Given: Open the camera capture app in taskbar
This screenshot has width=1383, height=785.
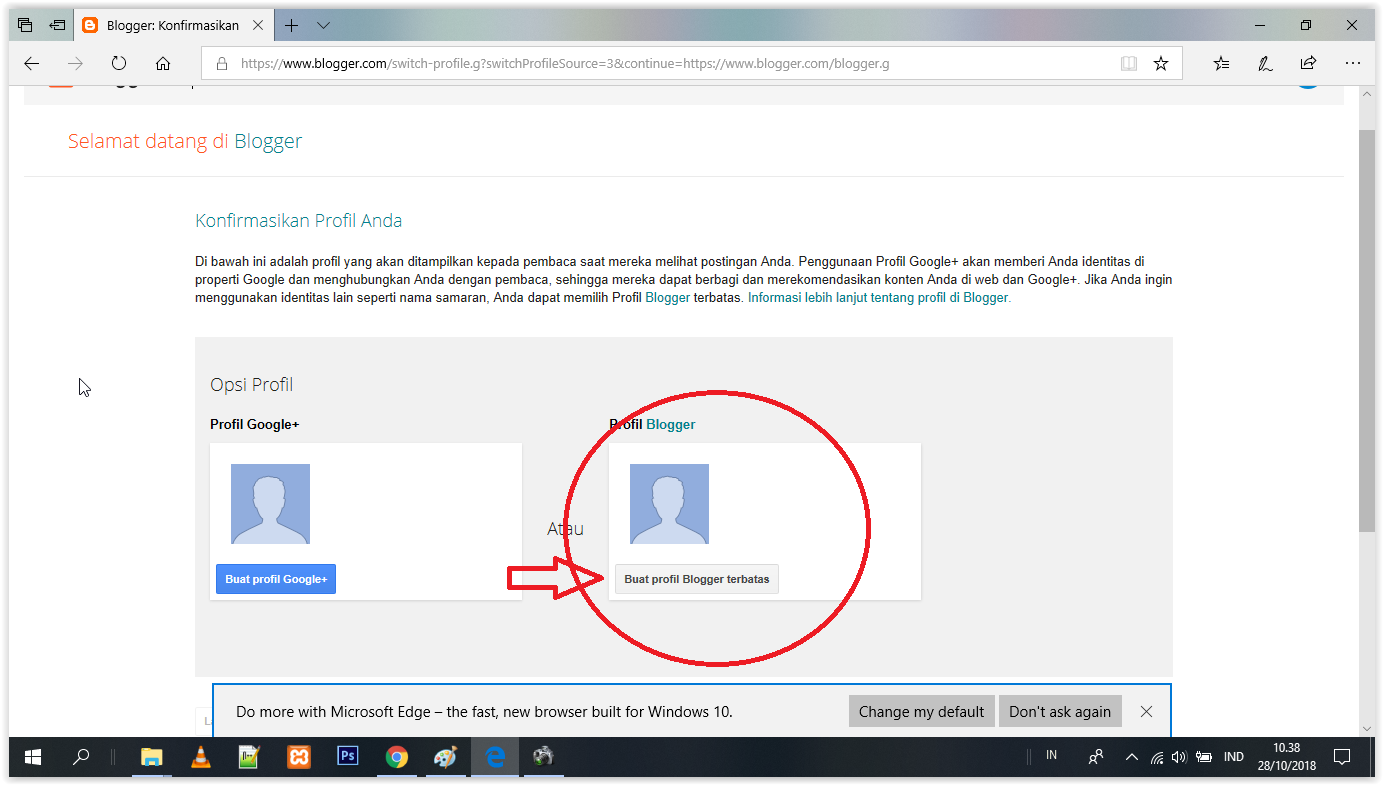Looking at the screenshot, I should (x=543, y=757).
